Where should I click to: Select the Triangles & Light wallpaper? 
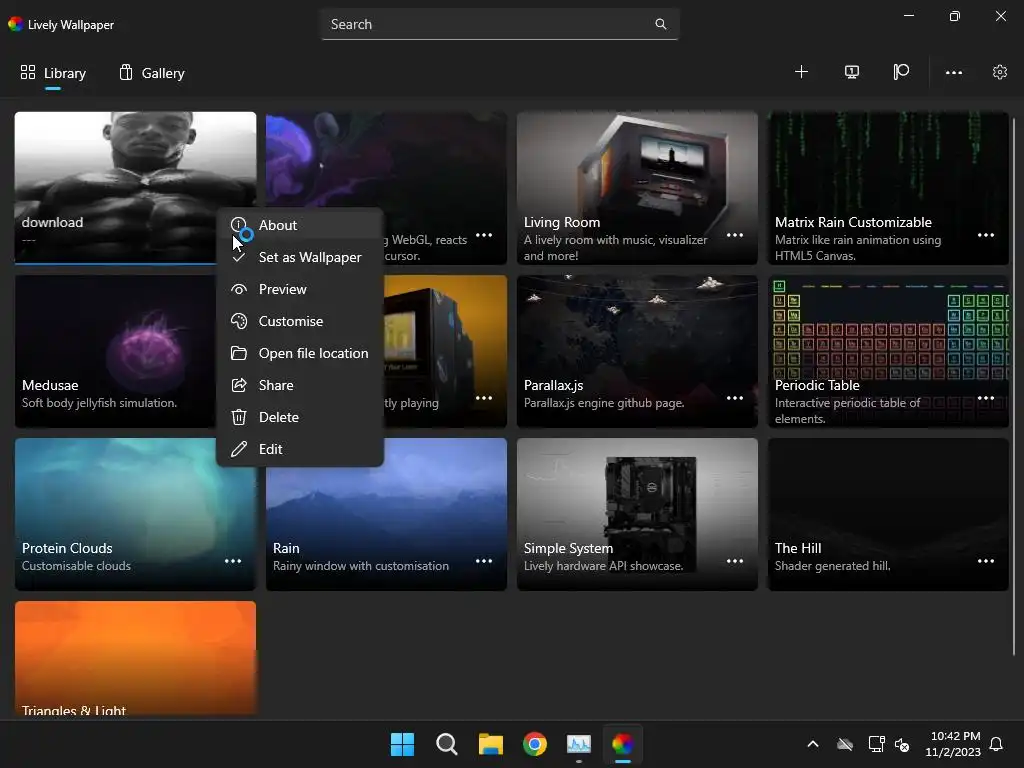135,658
